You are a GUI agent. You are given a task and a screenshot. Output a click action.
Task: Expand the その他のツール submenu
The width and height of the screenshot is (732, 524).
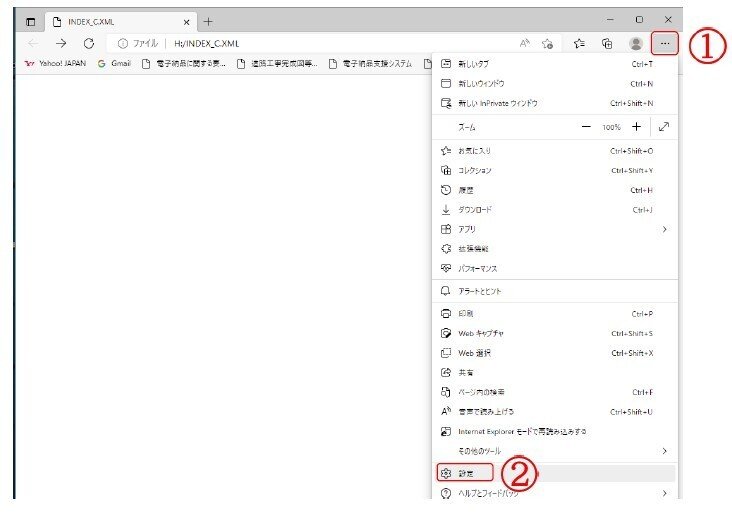pos(555,451)
